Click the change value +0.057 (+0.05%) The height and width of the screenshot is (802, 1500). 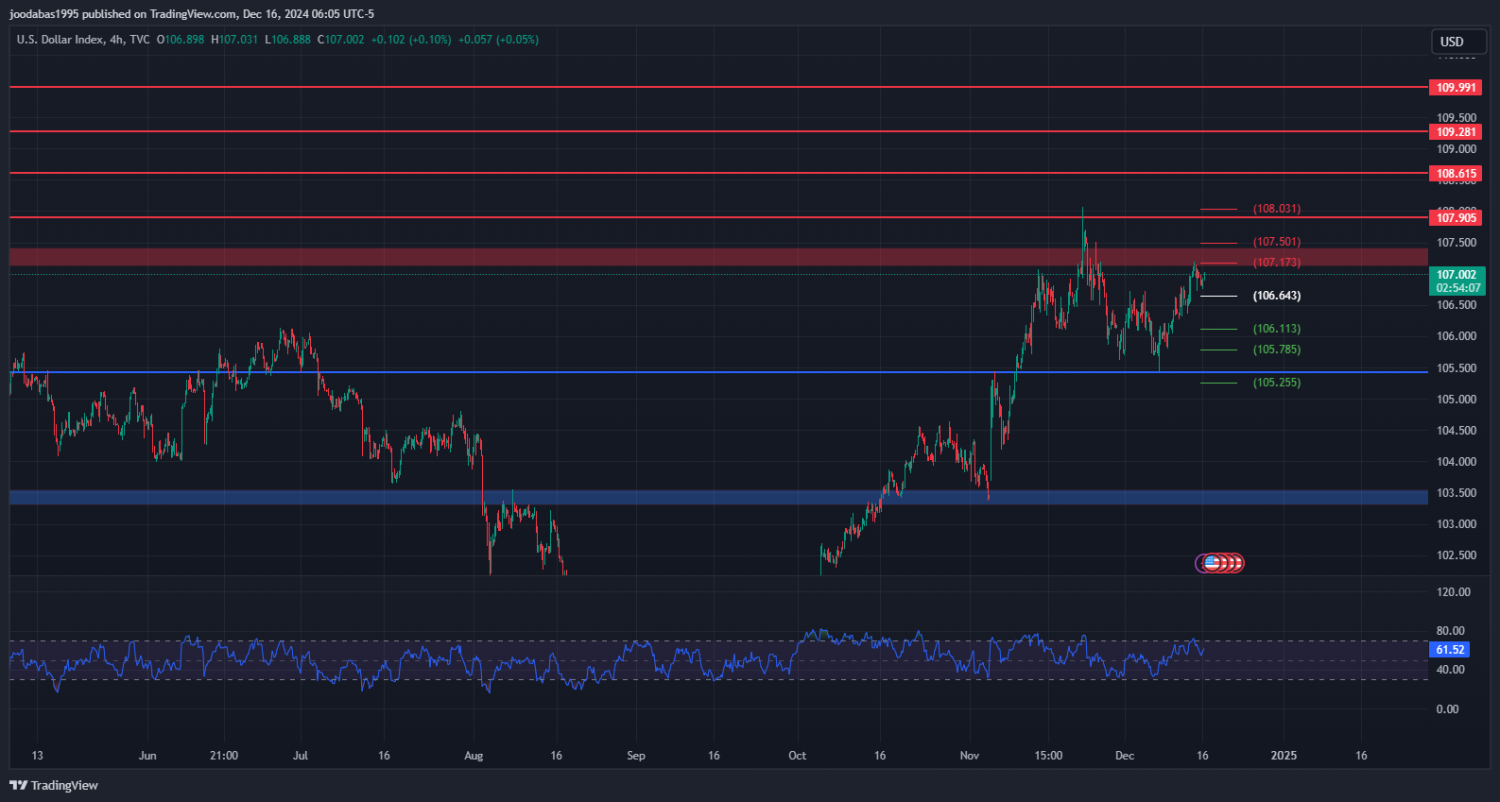500,40
